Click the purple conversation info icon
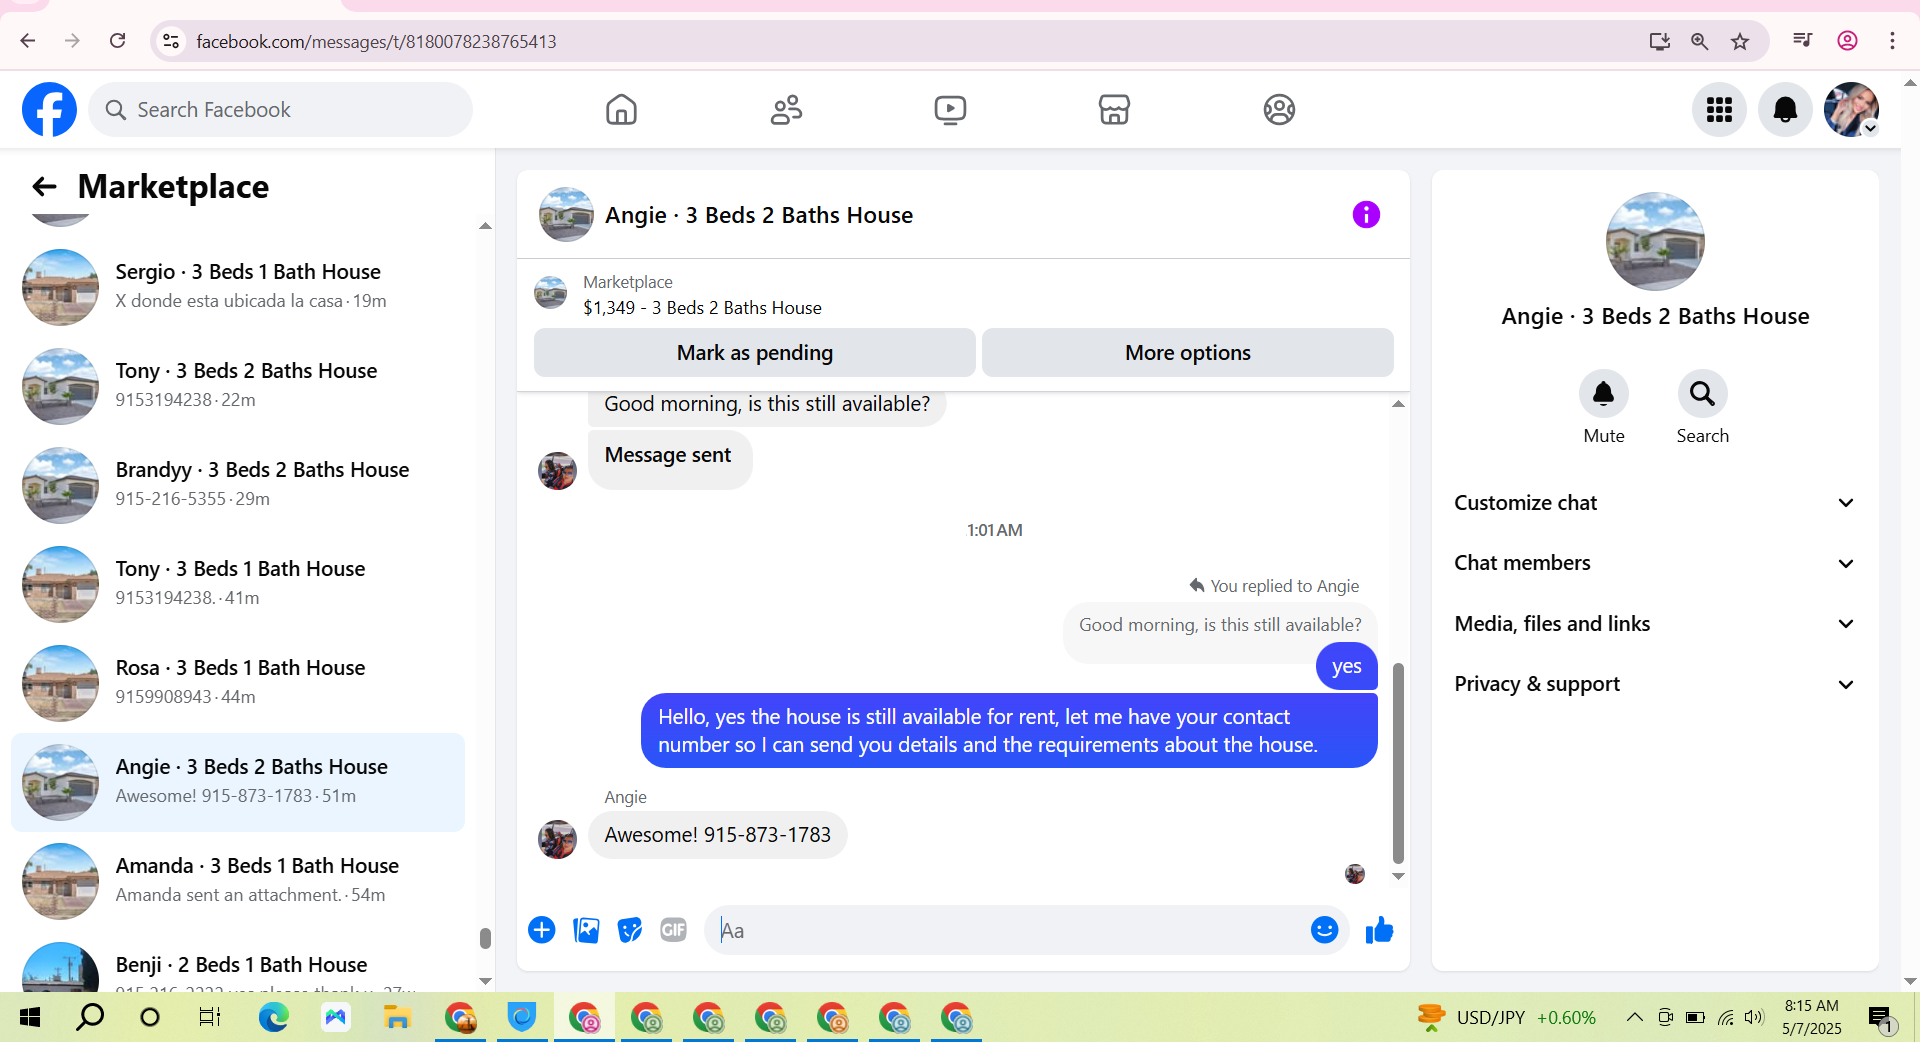This screenshot has width=1920, height=1042. pyautogui.click(x=1366, y=214)
